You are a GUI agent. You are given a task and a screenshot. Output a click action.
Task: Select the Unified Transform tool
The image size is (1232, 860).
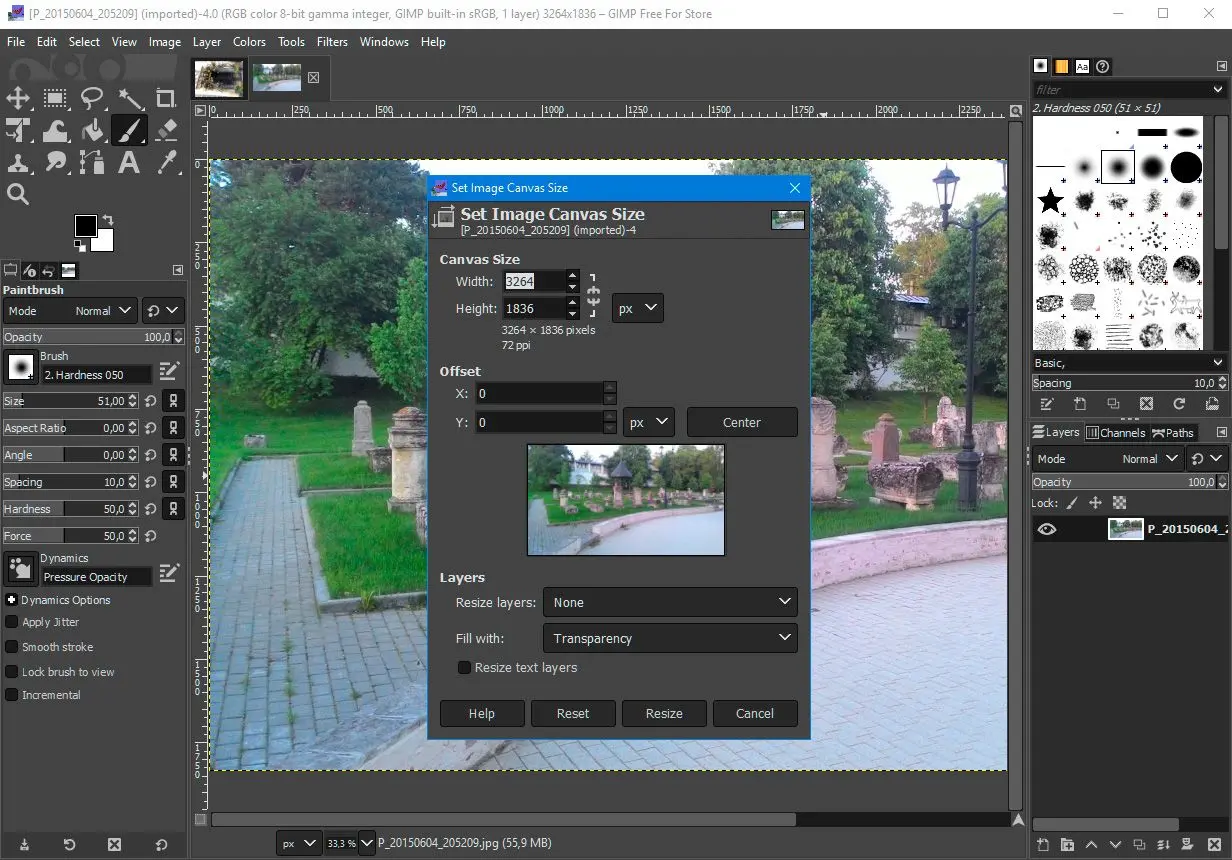(x=18, y=130)
